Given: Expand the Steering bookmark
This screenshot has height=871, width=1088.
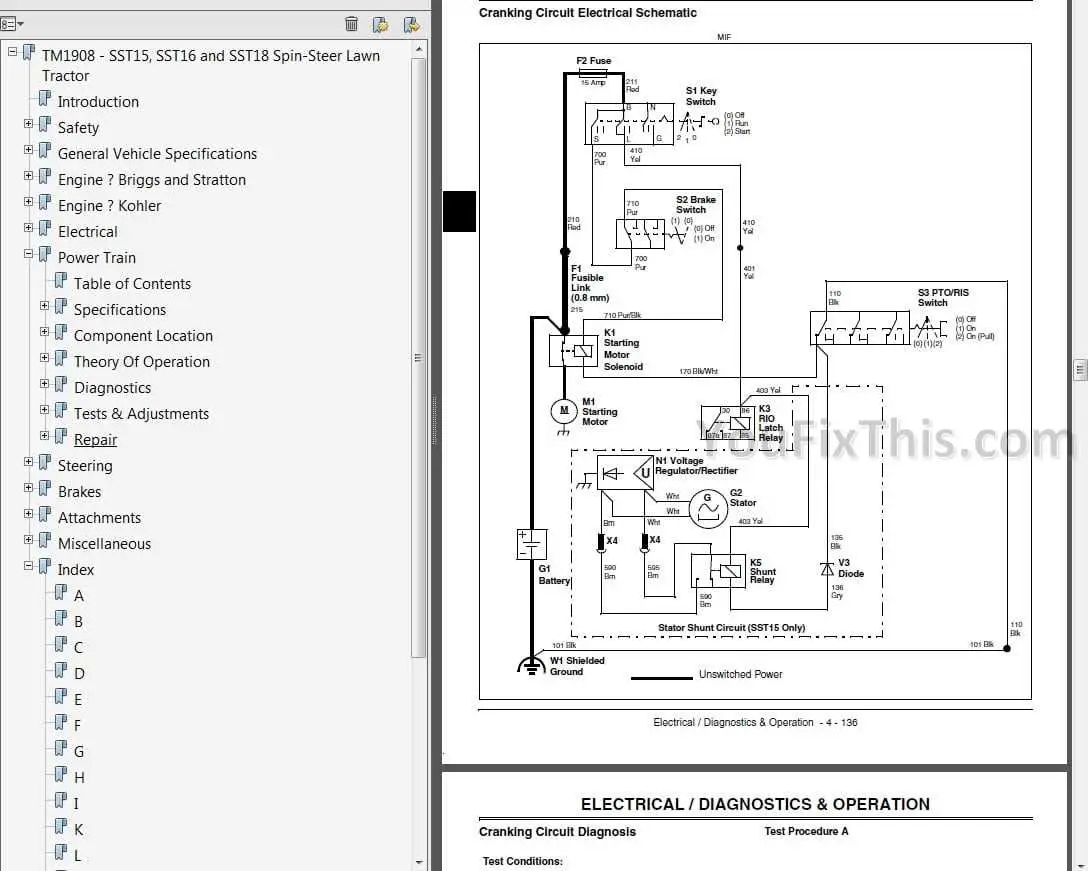Looking at the screenshot, I should [x=28, y=462].
